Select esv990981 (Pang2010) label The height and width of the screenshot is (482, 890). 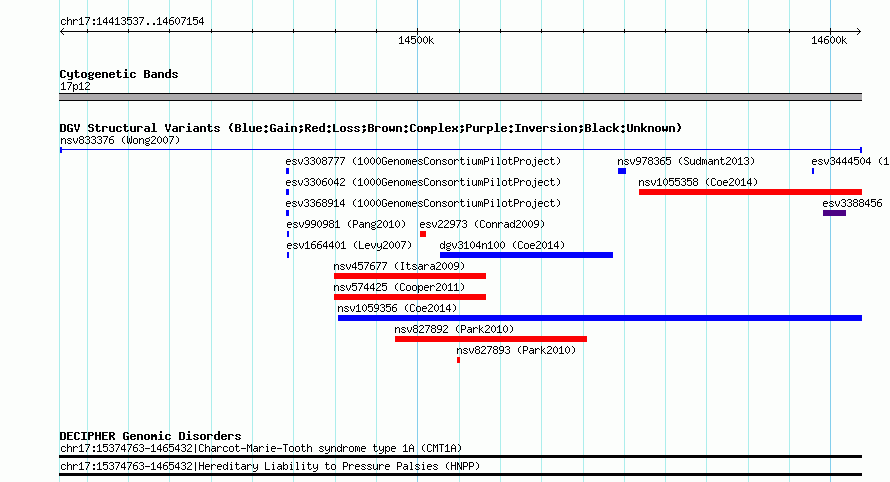(x=346, y=224)
